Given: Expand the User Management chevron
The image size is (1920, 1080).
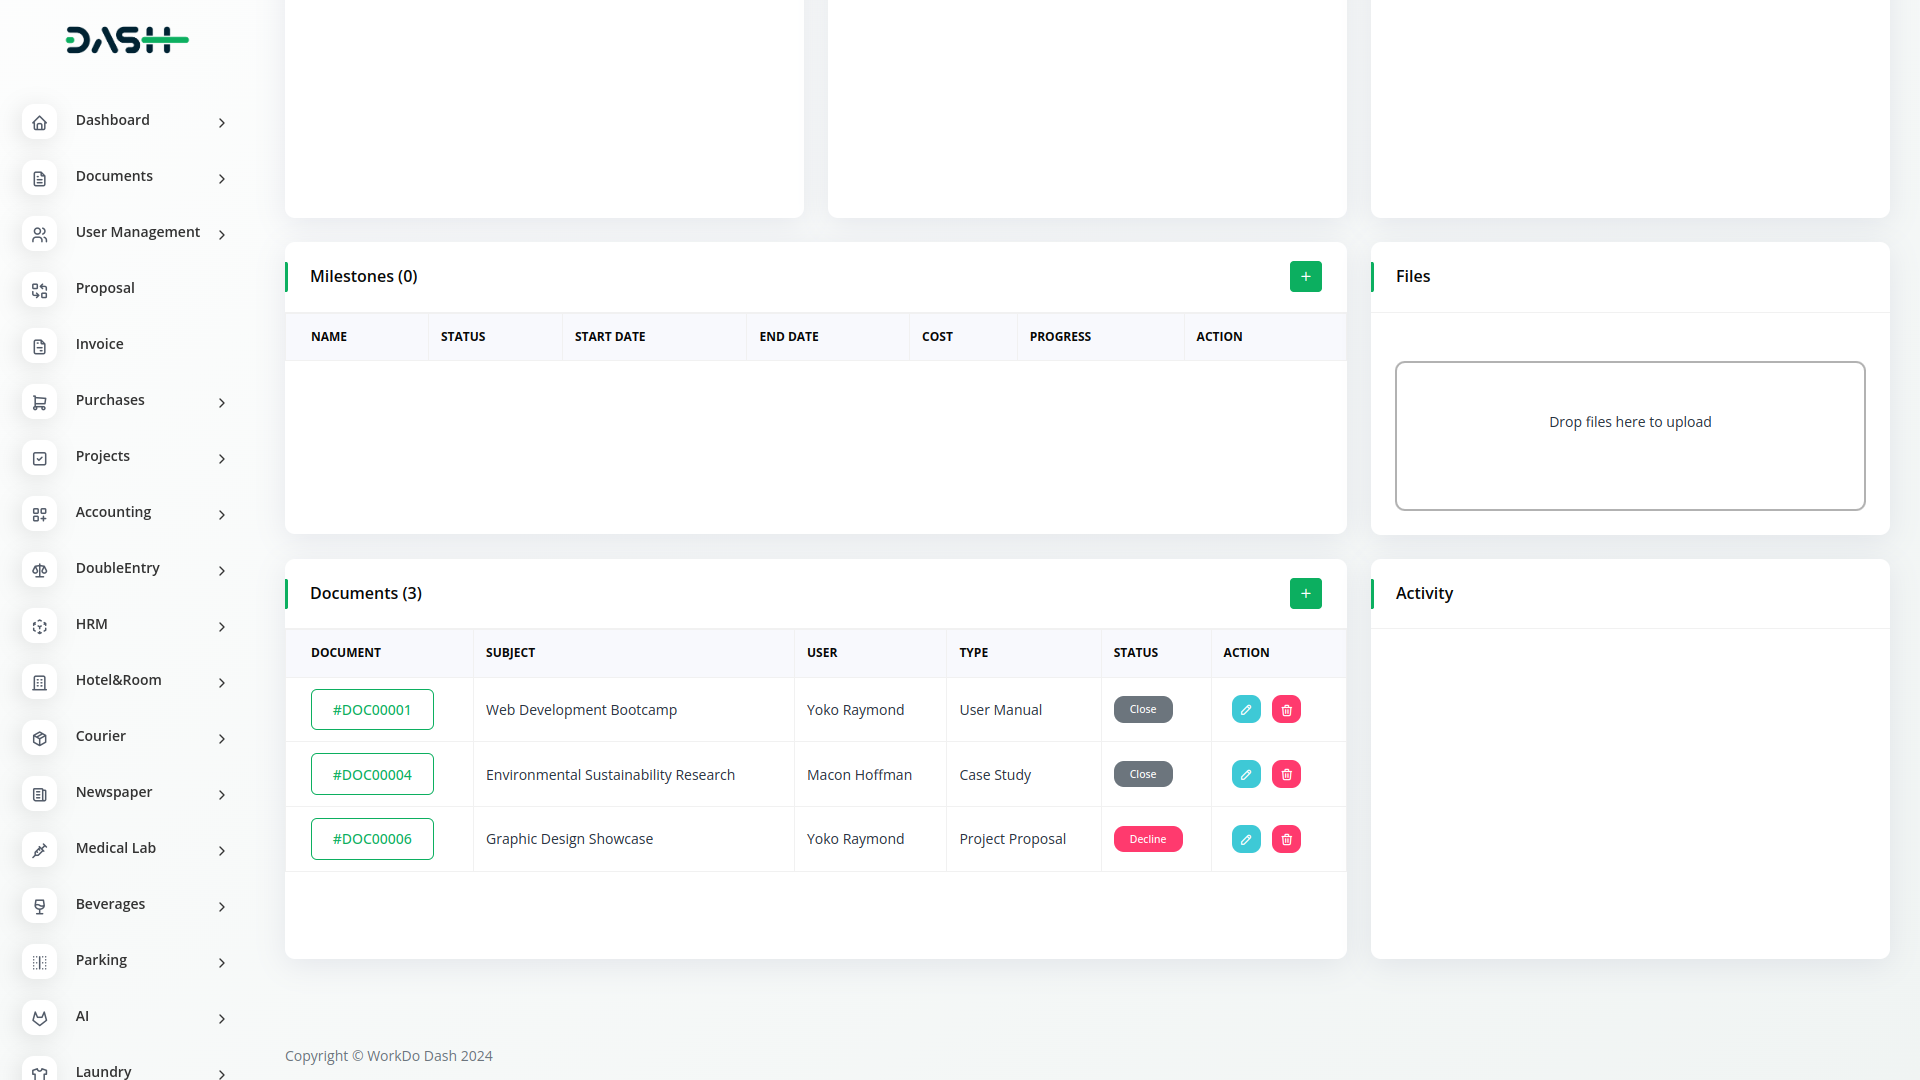Looking at the screenshot, I should tap(222, 235).
